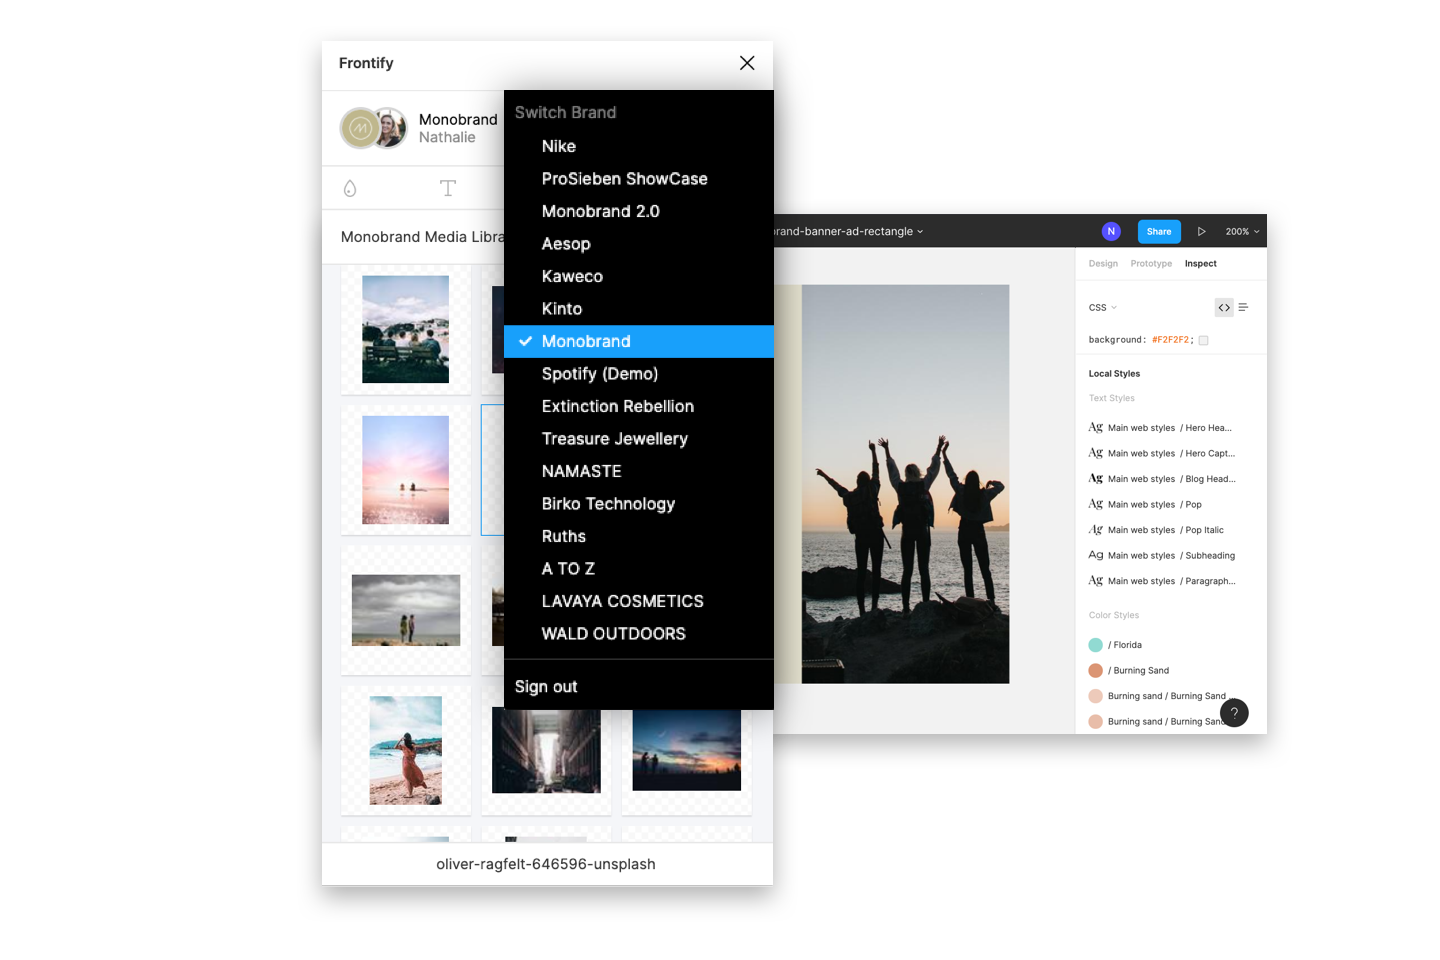Click the Present play icon in Figma
The height and width of the screenshot is (960, 1440).
[1201, 231]
